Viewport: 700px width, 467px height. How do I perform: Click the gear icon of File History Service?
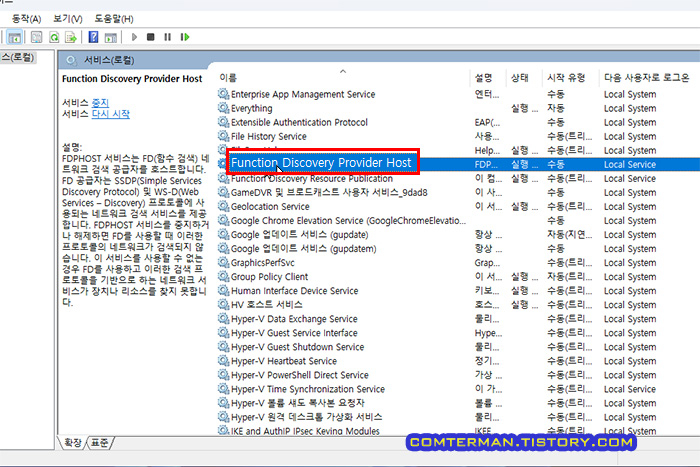pos(223,136)
